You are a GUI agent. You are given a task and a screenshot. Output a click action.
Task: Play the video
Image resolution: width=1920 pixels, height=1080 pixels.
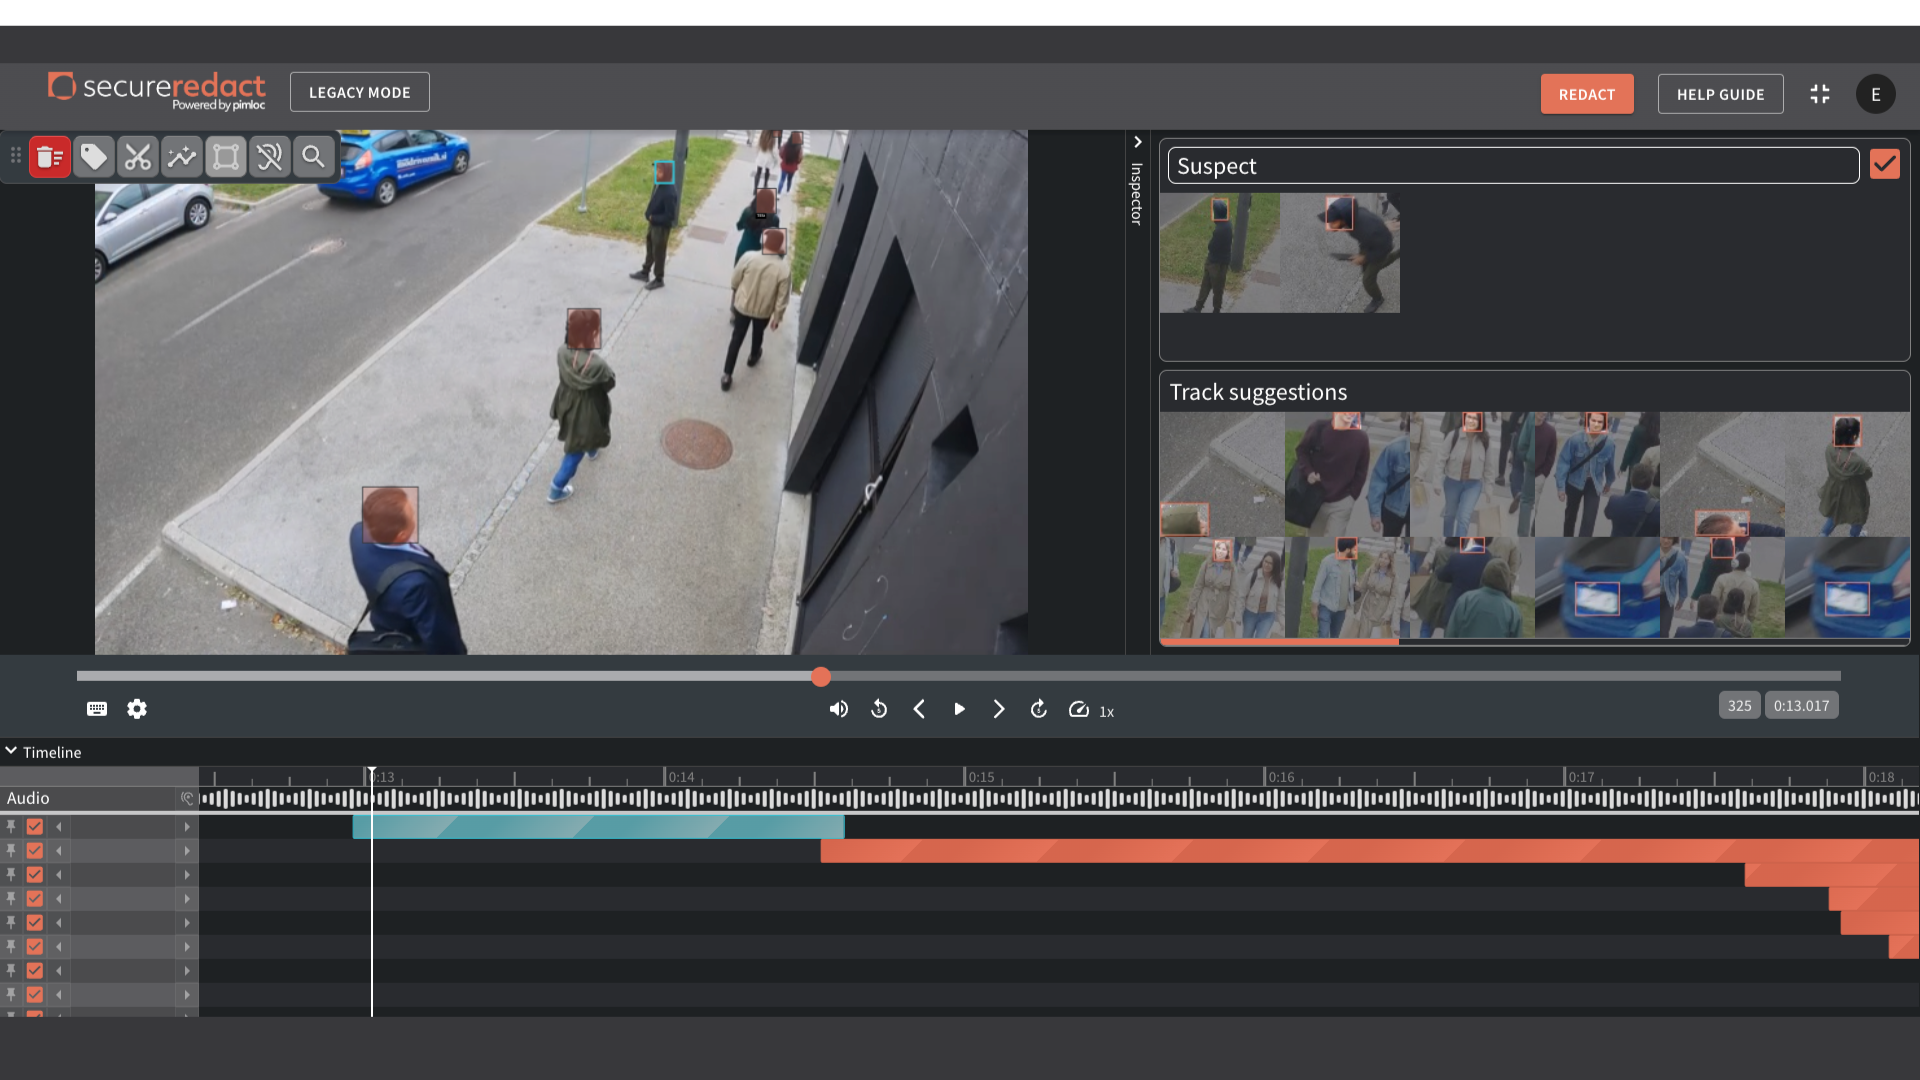click(959, 709)
